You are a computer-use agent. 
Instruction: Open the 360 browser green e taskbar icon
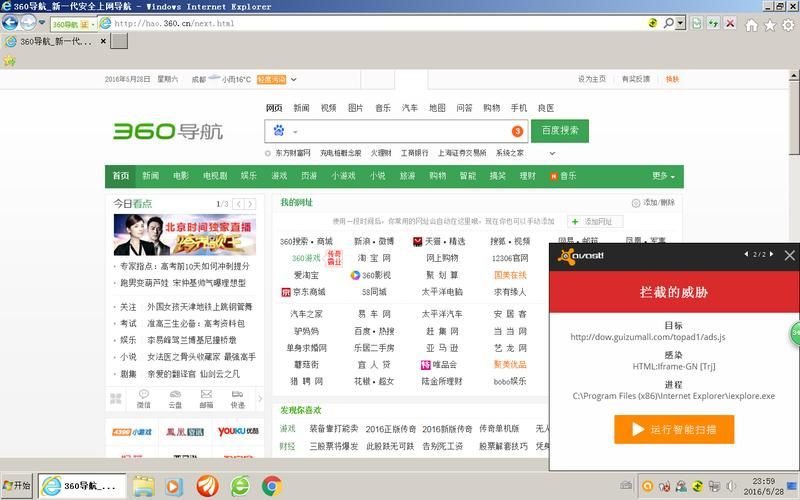pyautogui.click(x=240, y=486)
